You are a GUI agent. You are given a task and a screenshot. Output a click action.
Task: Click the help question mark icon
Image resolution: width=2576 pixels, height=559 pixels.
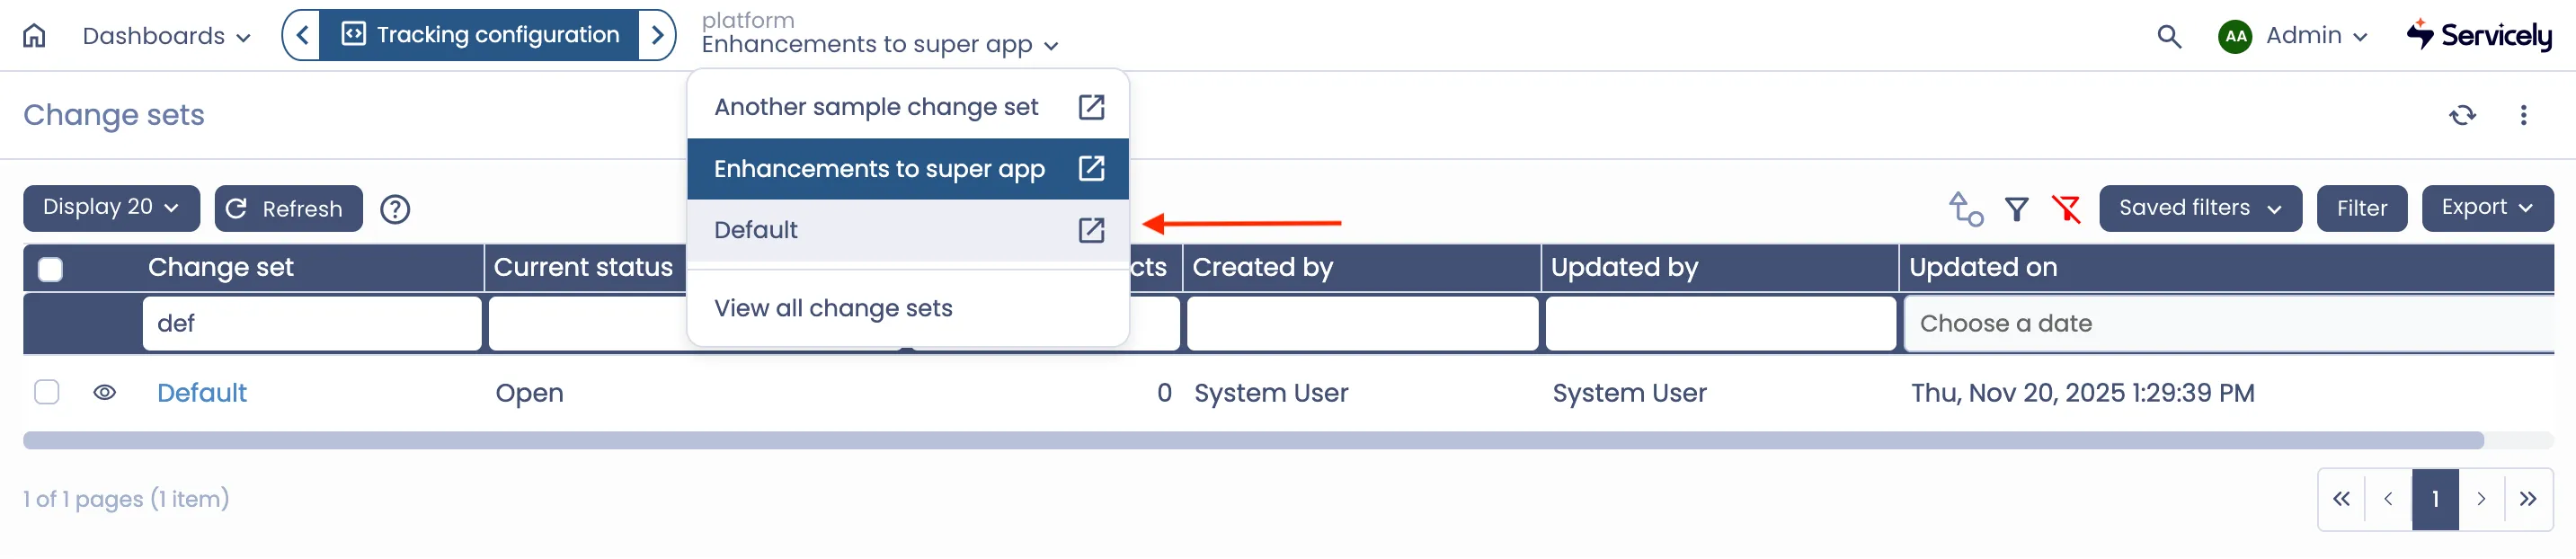(395, 209)
